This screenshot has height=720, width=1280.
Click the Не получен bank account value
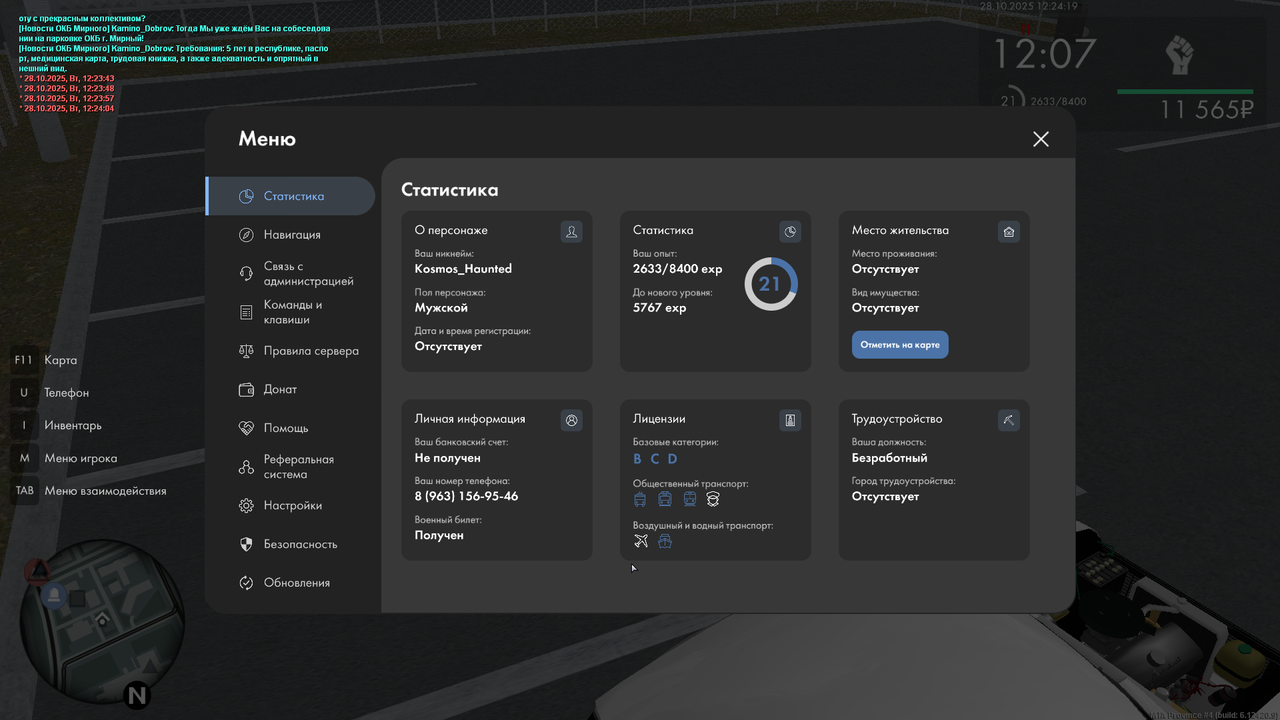click(x=448, y=458)
